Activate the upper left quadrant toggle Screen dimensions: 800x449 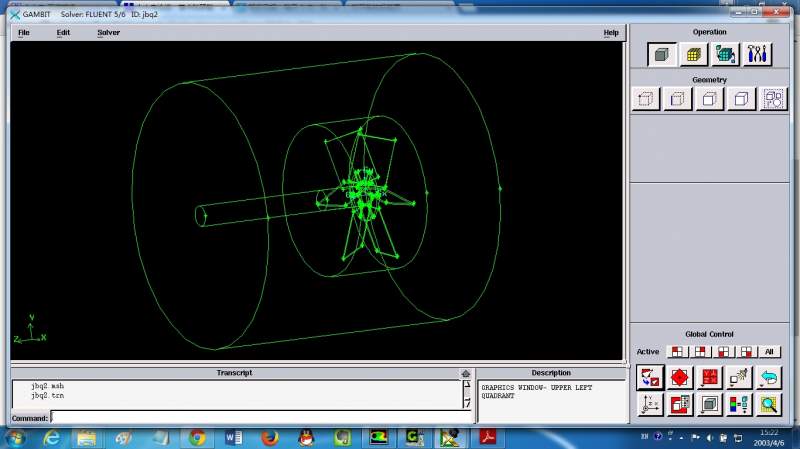click(x=677, y=352)
